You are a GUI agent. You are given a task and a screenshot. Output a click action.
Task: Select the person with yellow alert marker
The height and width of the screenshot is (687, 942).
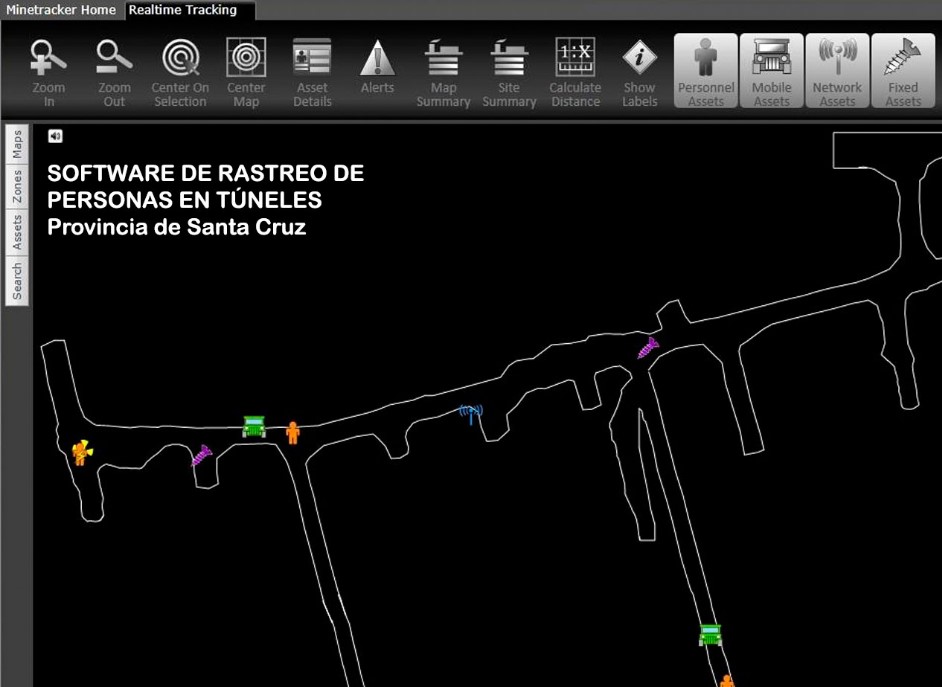coord(82,452)
